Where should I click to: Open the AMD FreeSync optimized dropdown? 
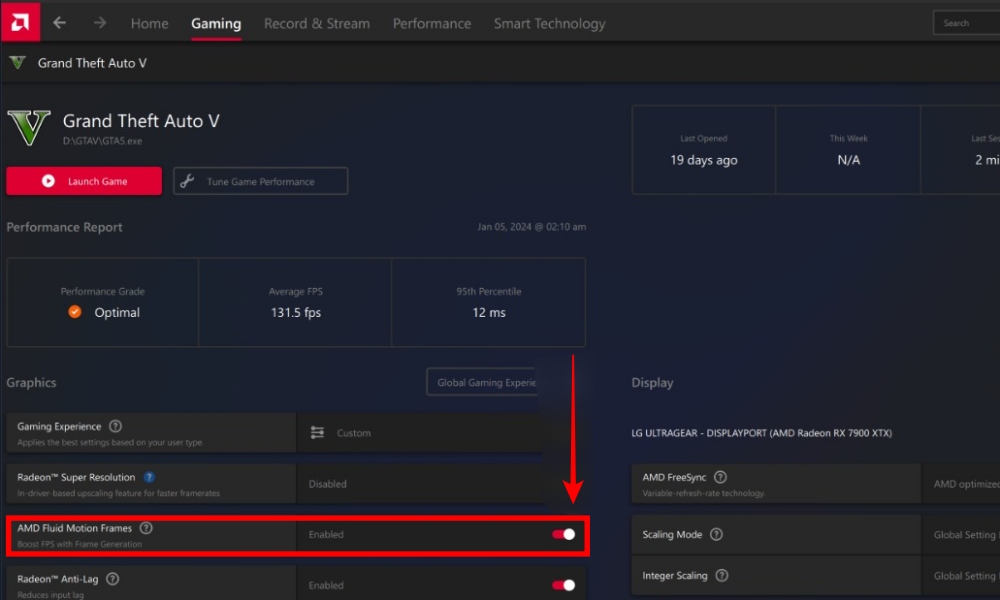tap(963, 483)
